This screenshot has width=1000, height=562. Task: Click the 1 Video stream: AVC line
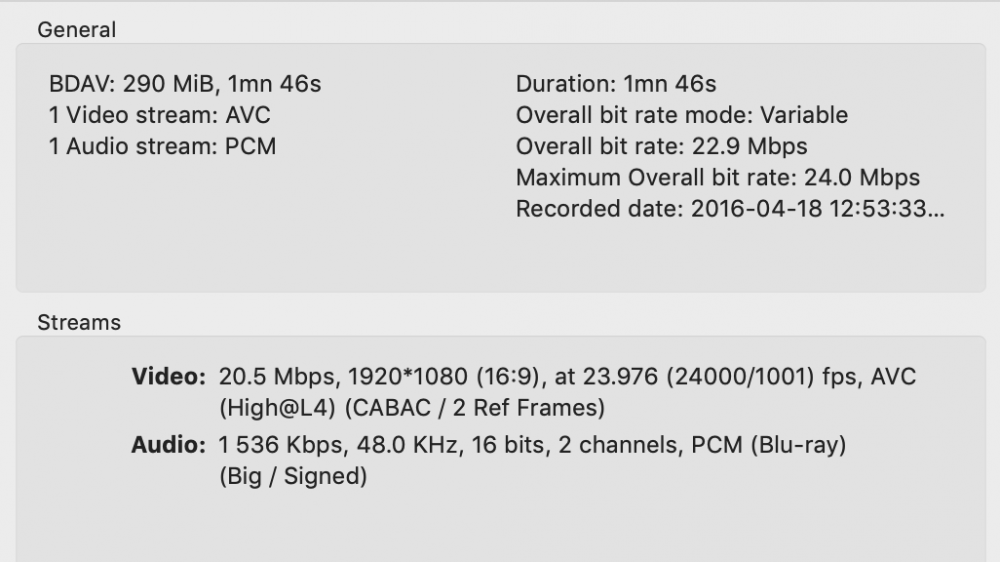click(x=160, y=115)
